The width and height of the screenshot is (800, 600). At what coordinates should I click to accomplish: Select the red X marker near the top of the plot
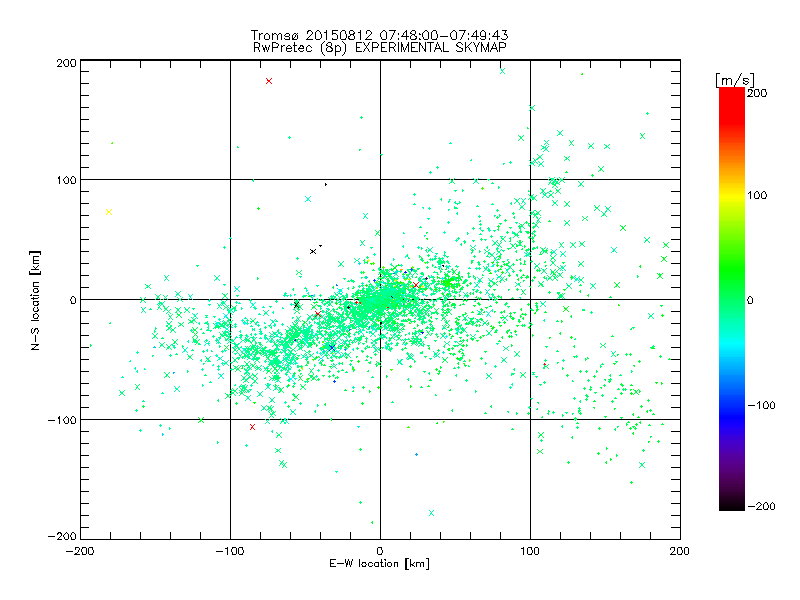[269, 81]
